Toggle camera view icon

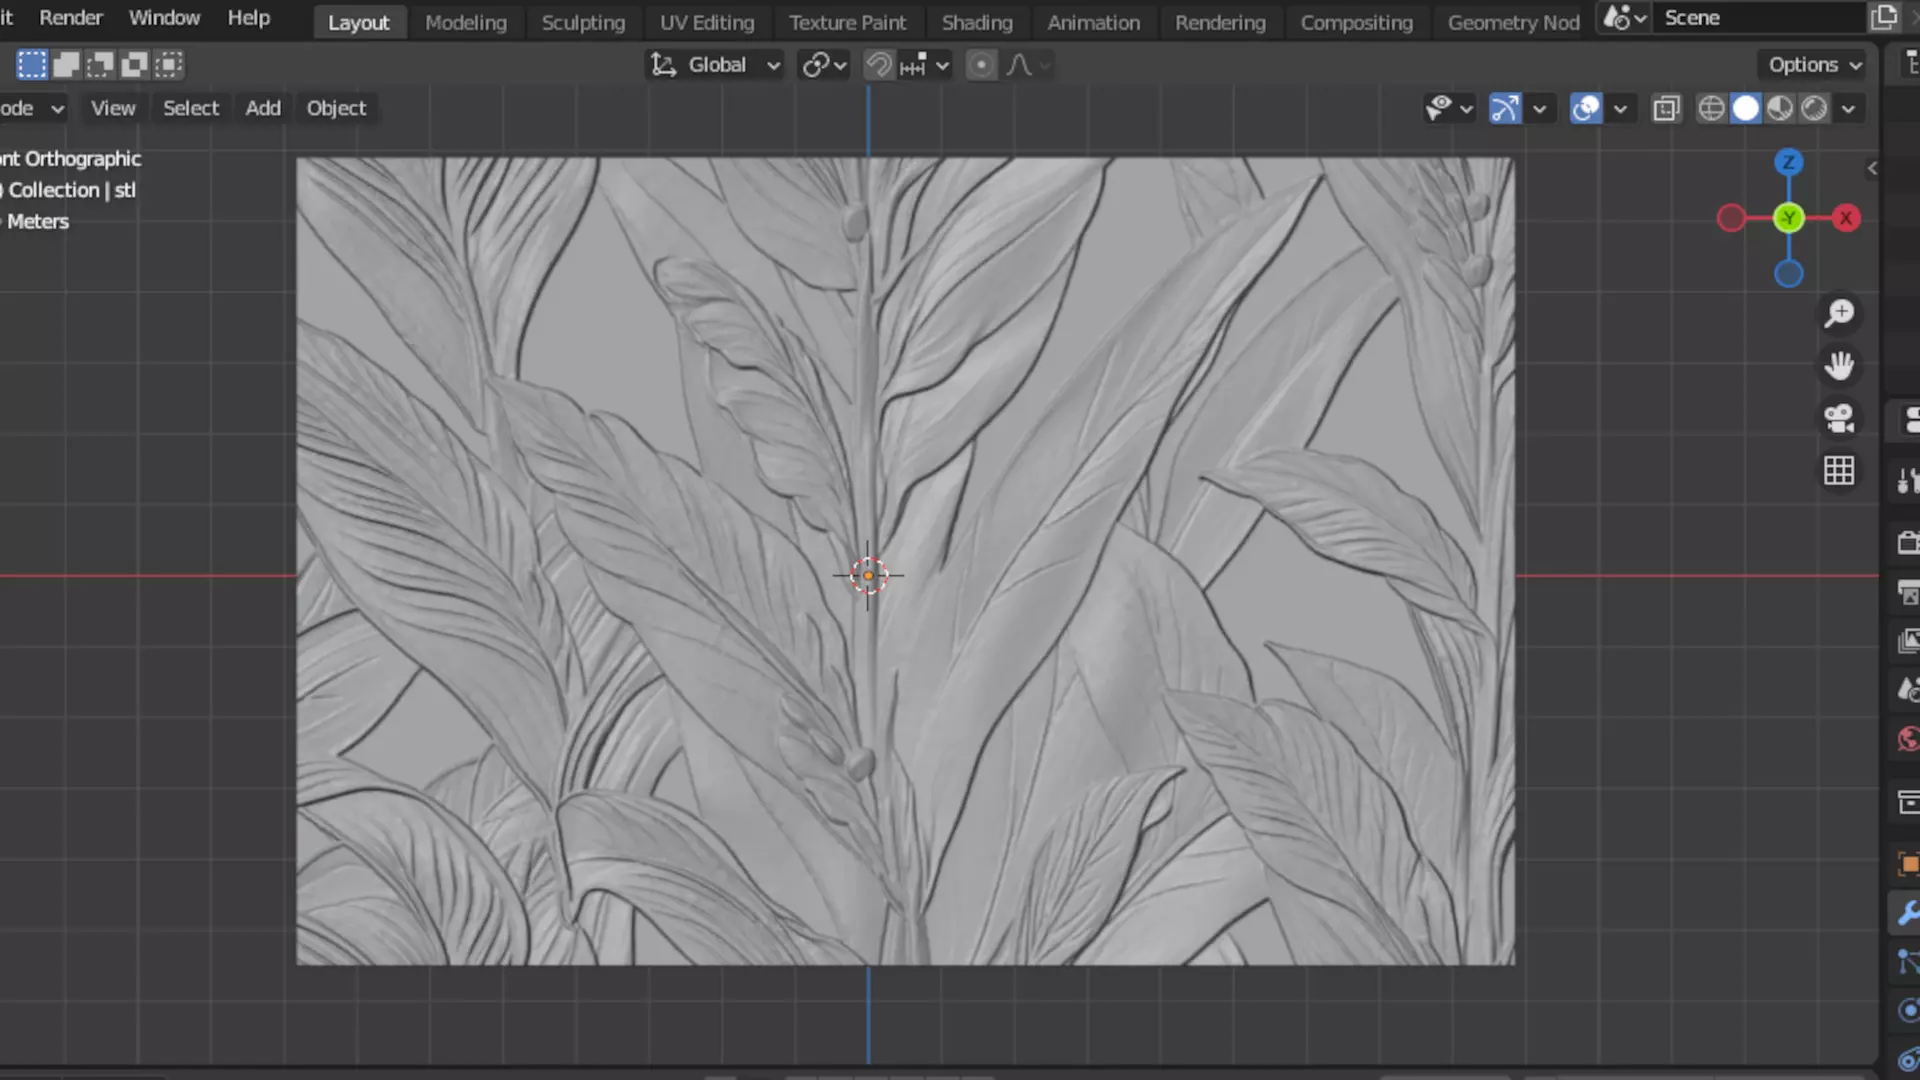pos(1839,418)
